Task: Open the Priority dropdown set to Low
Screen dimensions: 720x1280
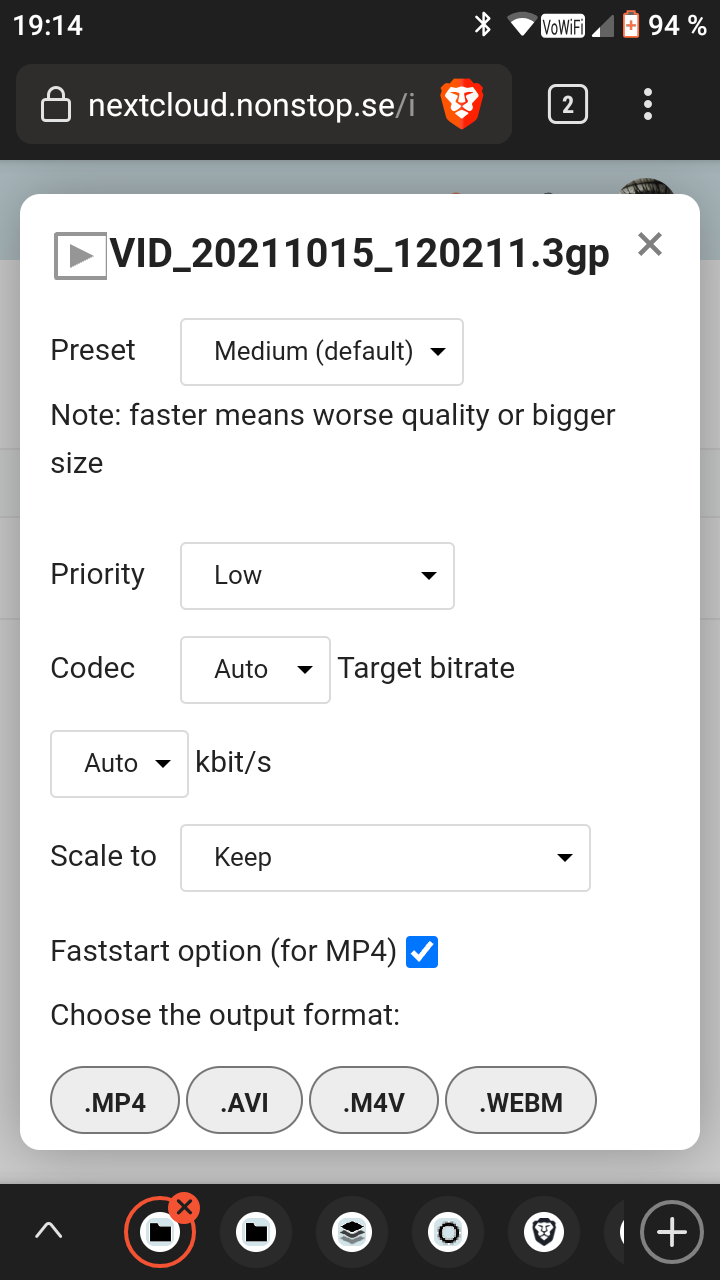Action: click(x=317, y=576)
